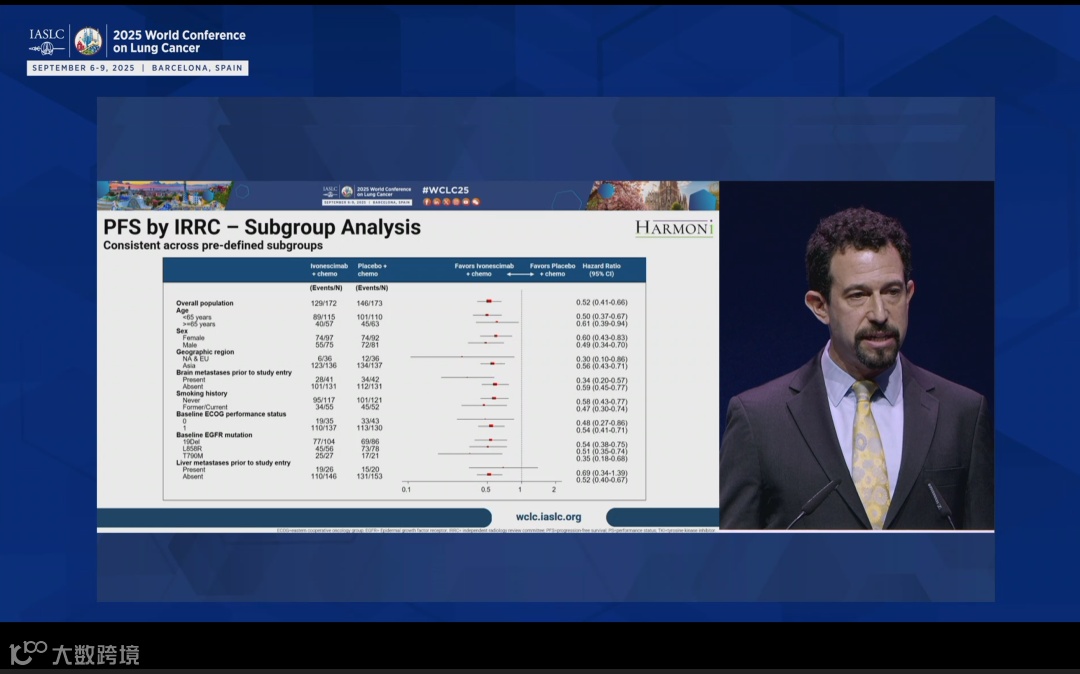This screenshot has height=674, width=1080.
Task: Click the 'L858R' mutation row label
Action: [192, 449]
